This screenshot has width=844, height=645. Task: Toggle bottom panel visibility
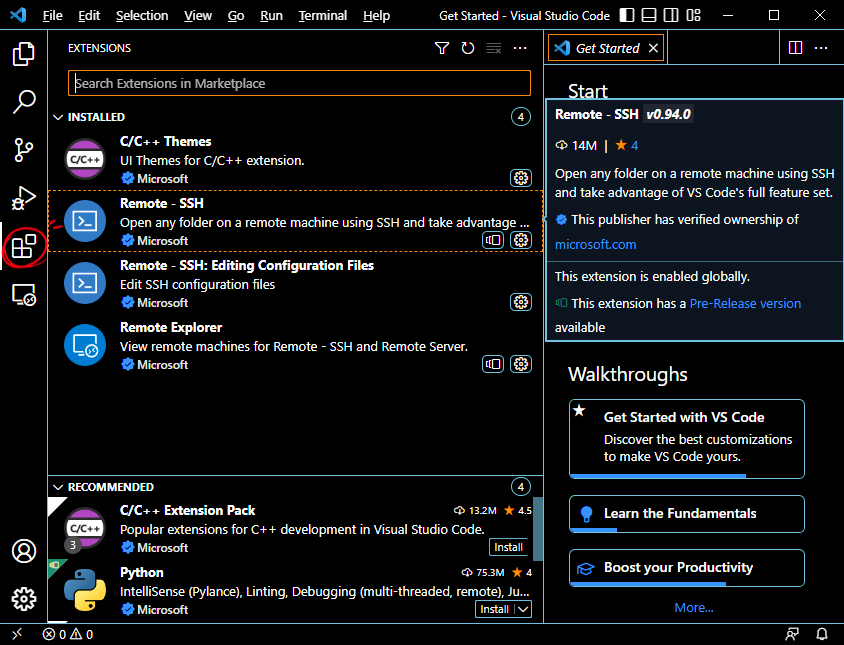point(649,15)
